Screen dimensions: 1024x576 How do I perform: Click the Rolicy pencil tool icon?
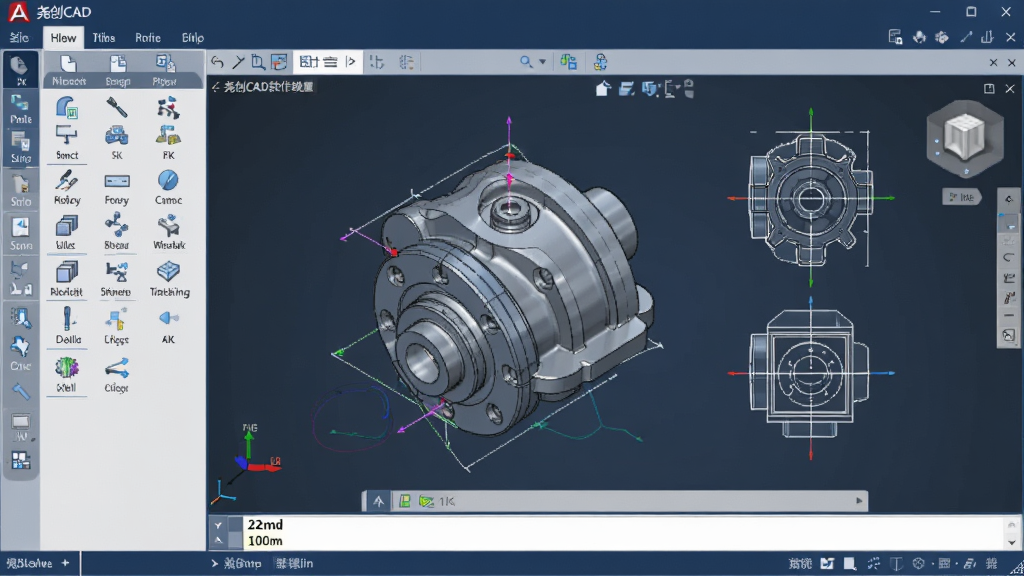tap(67, 181)
